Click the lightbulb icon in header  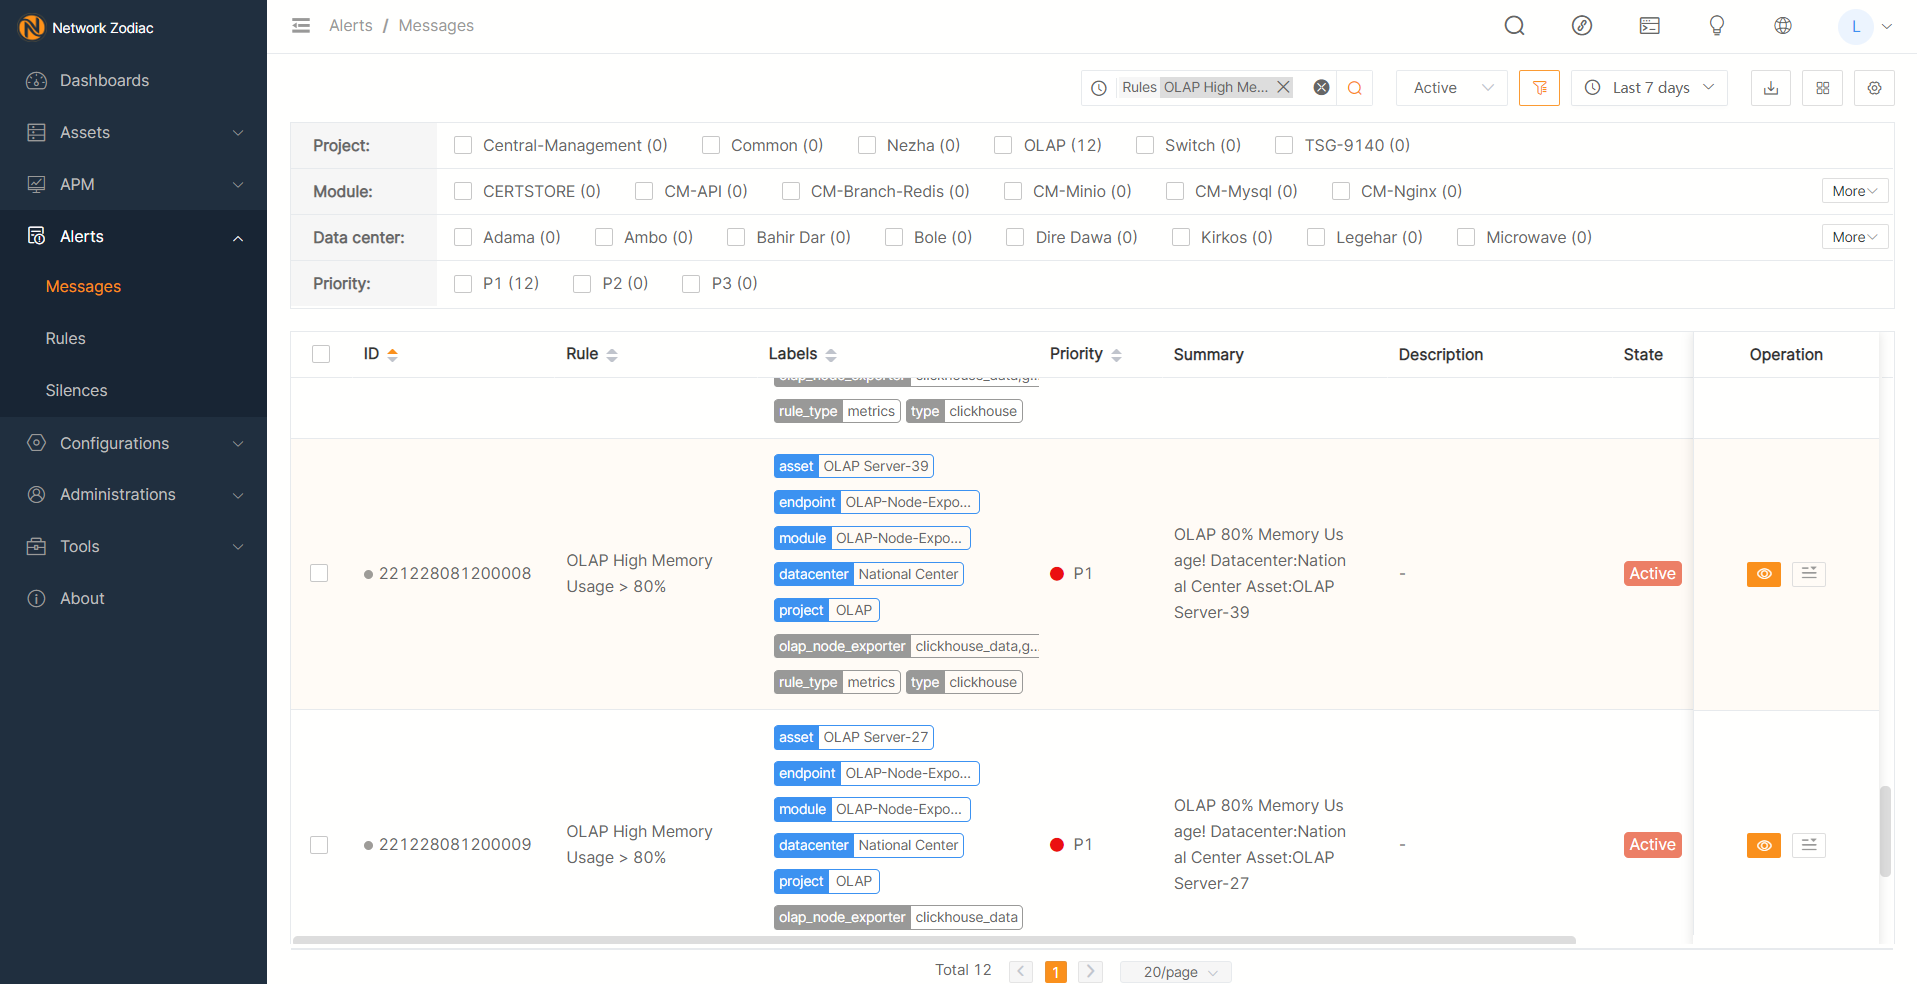click(1716, 26)
